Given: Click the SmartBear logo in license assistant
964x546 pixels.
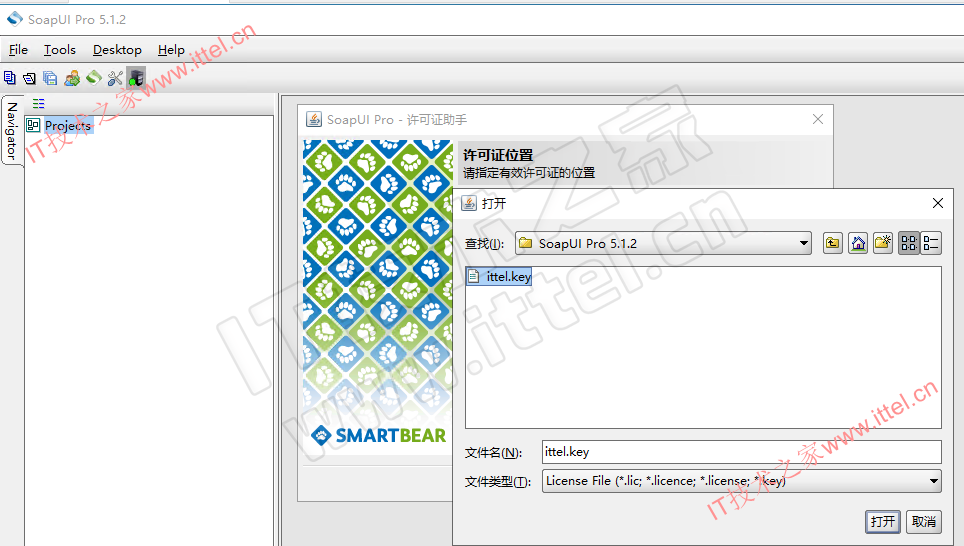Looking at the screenshot, I should tap(379, 435).
